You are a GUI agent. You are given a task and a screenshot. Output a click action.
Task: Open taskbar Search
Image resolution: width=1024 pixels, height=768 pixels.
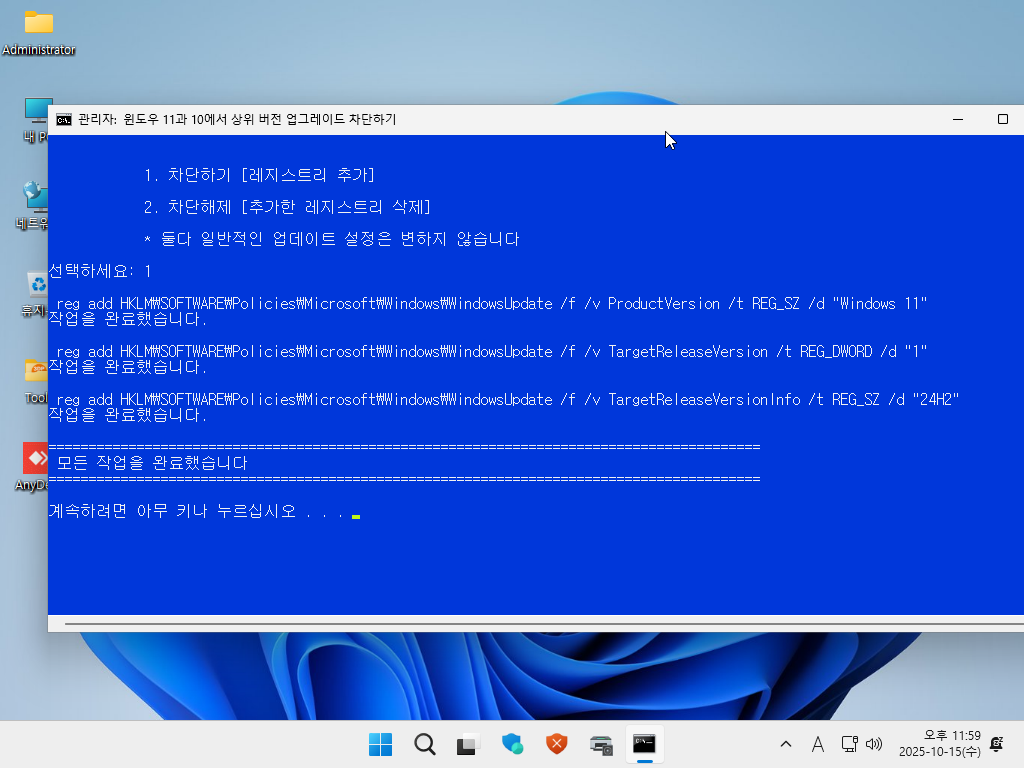click(x=424, y=744)
